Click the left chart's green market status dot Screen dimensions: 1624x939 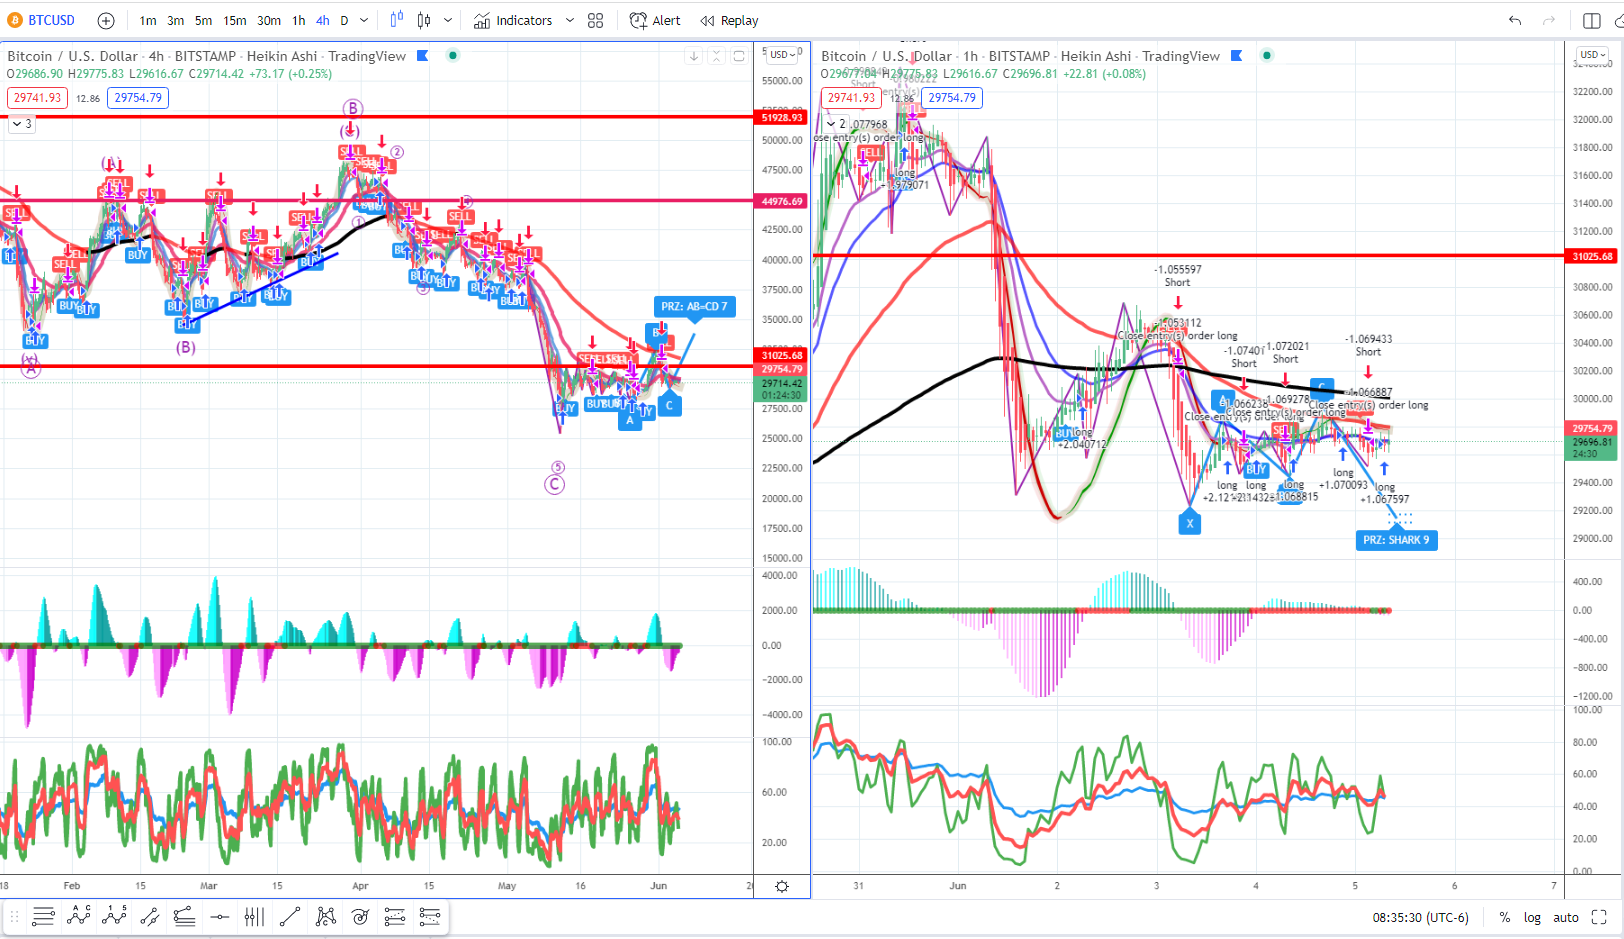pyautogui.click(x=453, y=56)
